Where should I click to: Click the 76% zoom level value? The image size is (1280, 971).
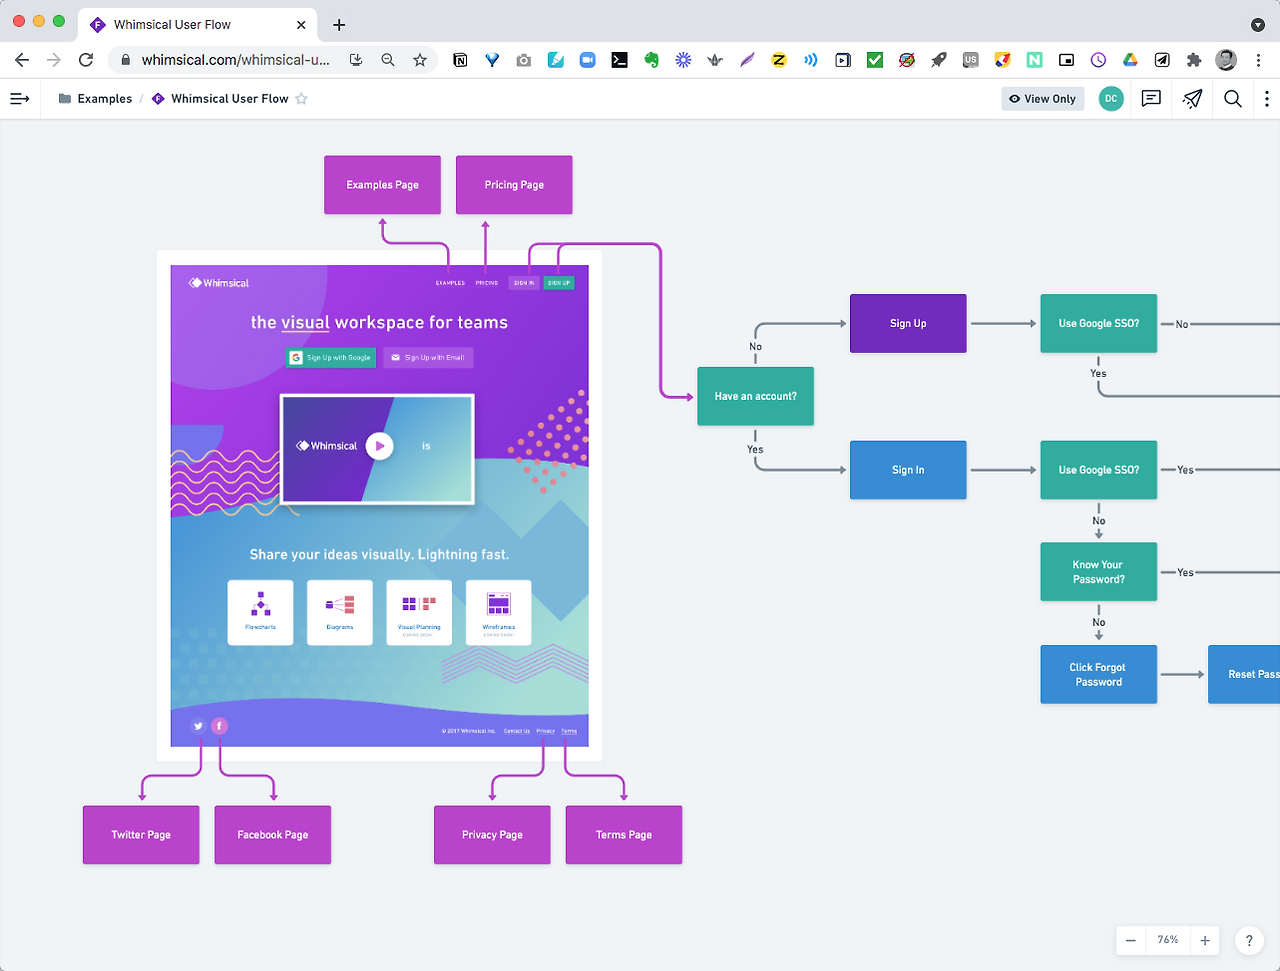1168,941
